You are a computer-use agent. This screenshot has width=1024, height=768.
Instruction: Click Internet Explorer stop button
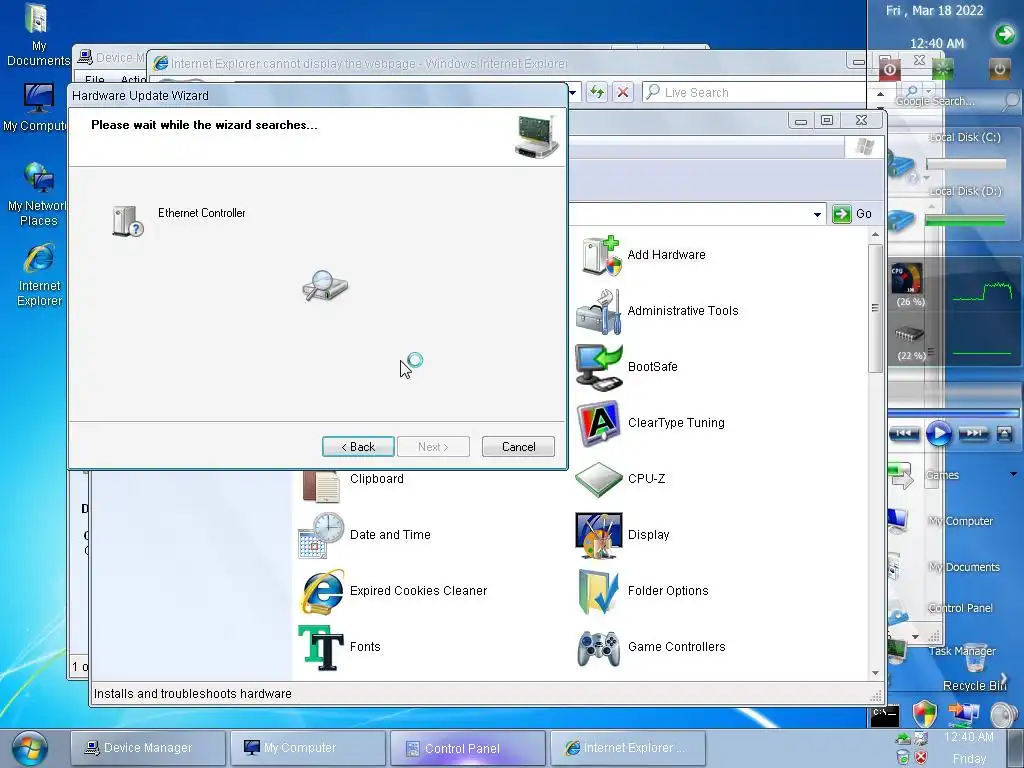pyautogui.click(x=623, y=92)
